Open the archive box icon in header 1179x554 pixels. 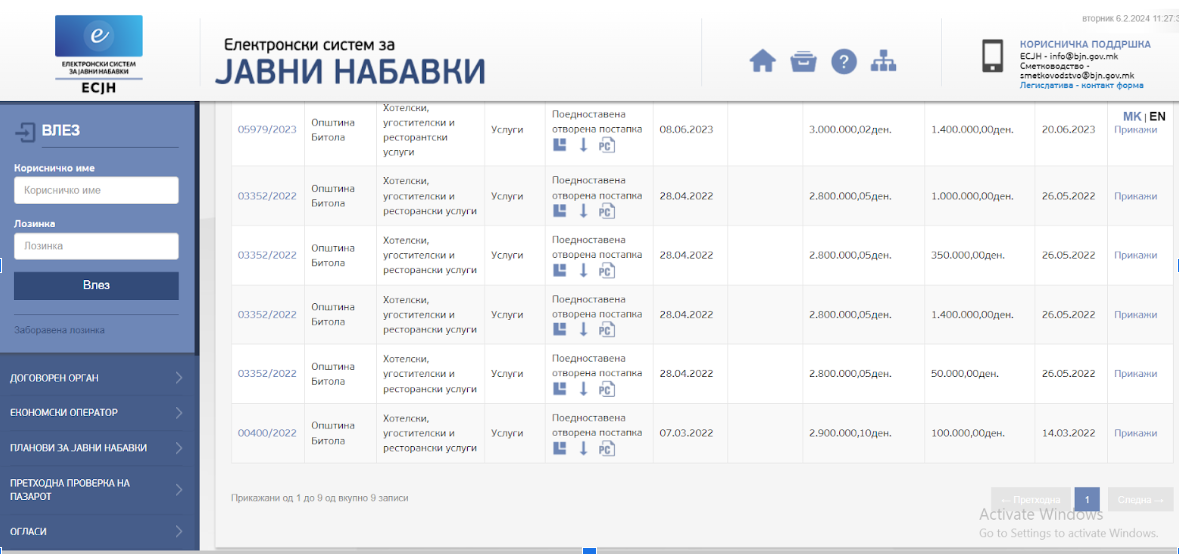click(803, 62)
